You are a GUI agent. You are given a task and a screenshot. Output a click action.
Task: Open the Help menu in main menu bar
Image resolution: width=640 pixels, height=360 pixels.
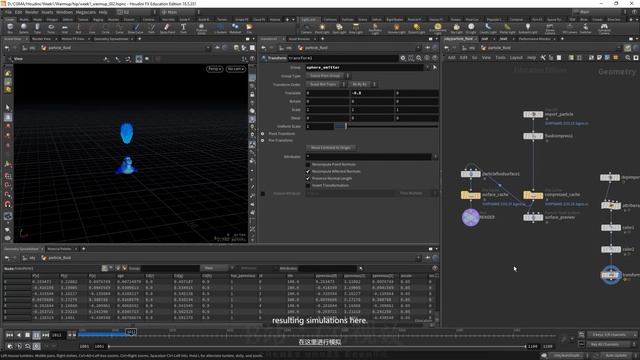103,12
